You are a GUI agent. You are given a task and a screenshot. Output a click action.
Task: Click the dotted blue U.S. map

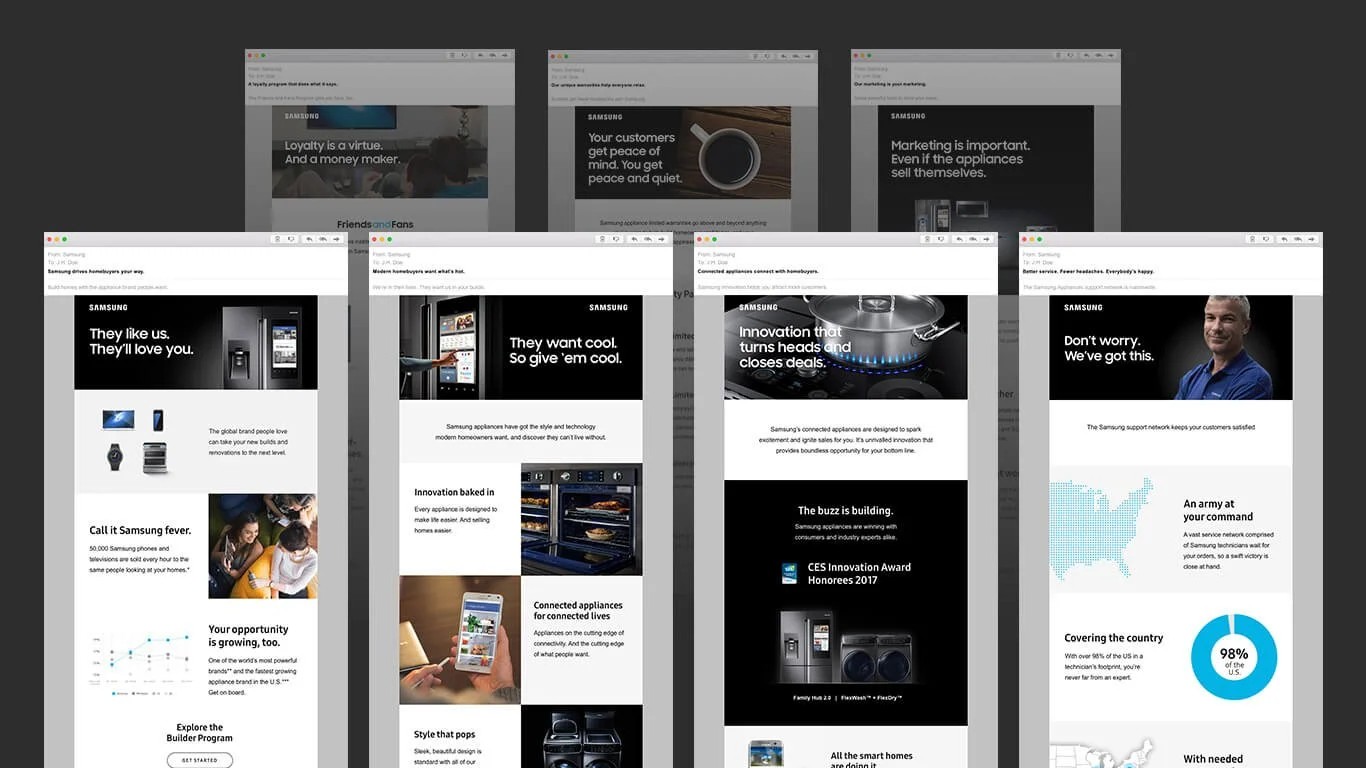click(x=1100, y=529)
